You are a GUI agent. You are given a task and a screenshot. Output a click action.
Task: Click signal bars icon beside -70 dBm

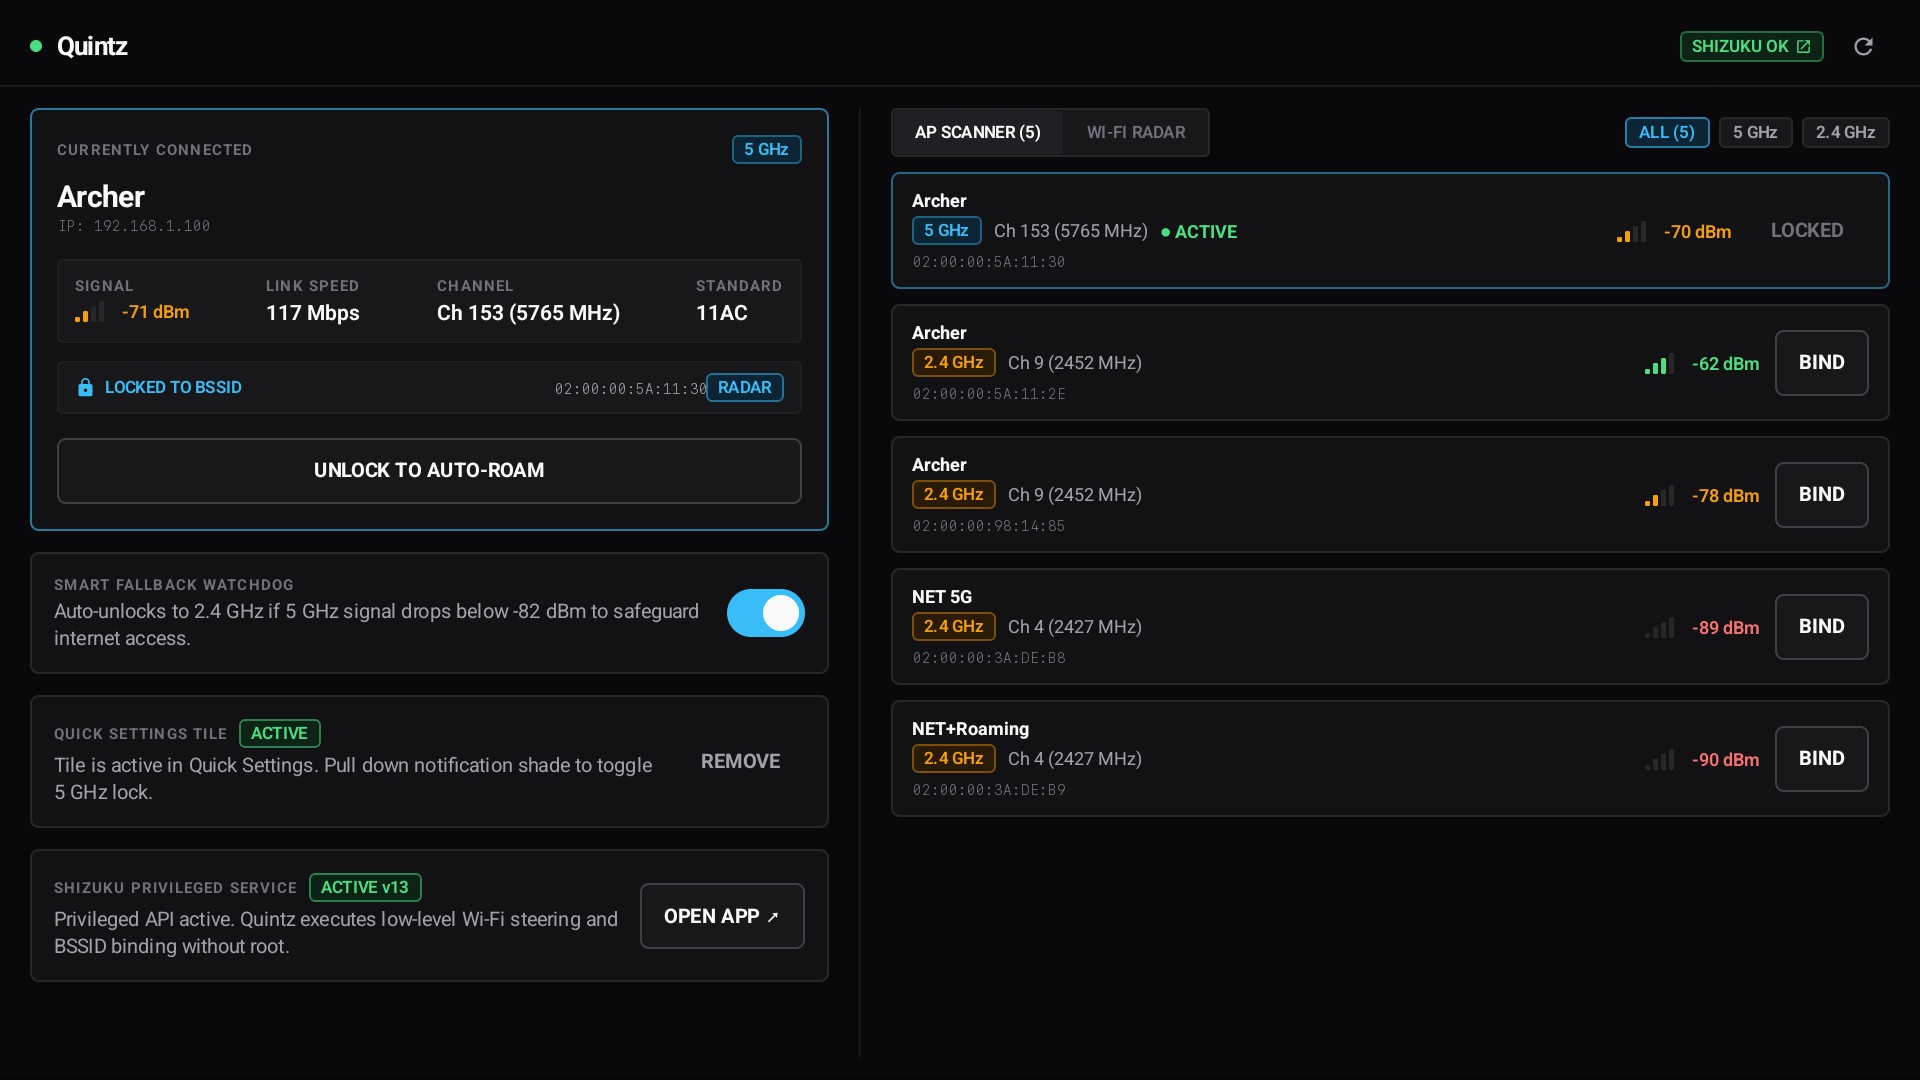[1631, 232]
